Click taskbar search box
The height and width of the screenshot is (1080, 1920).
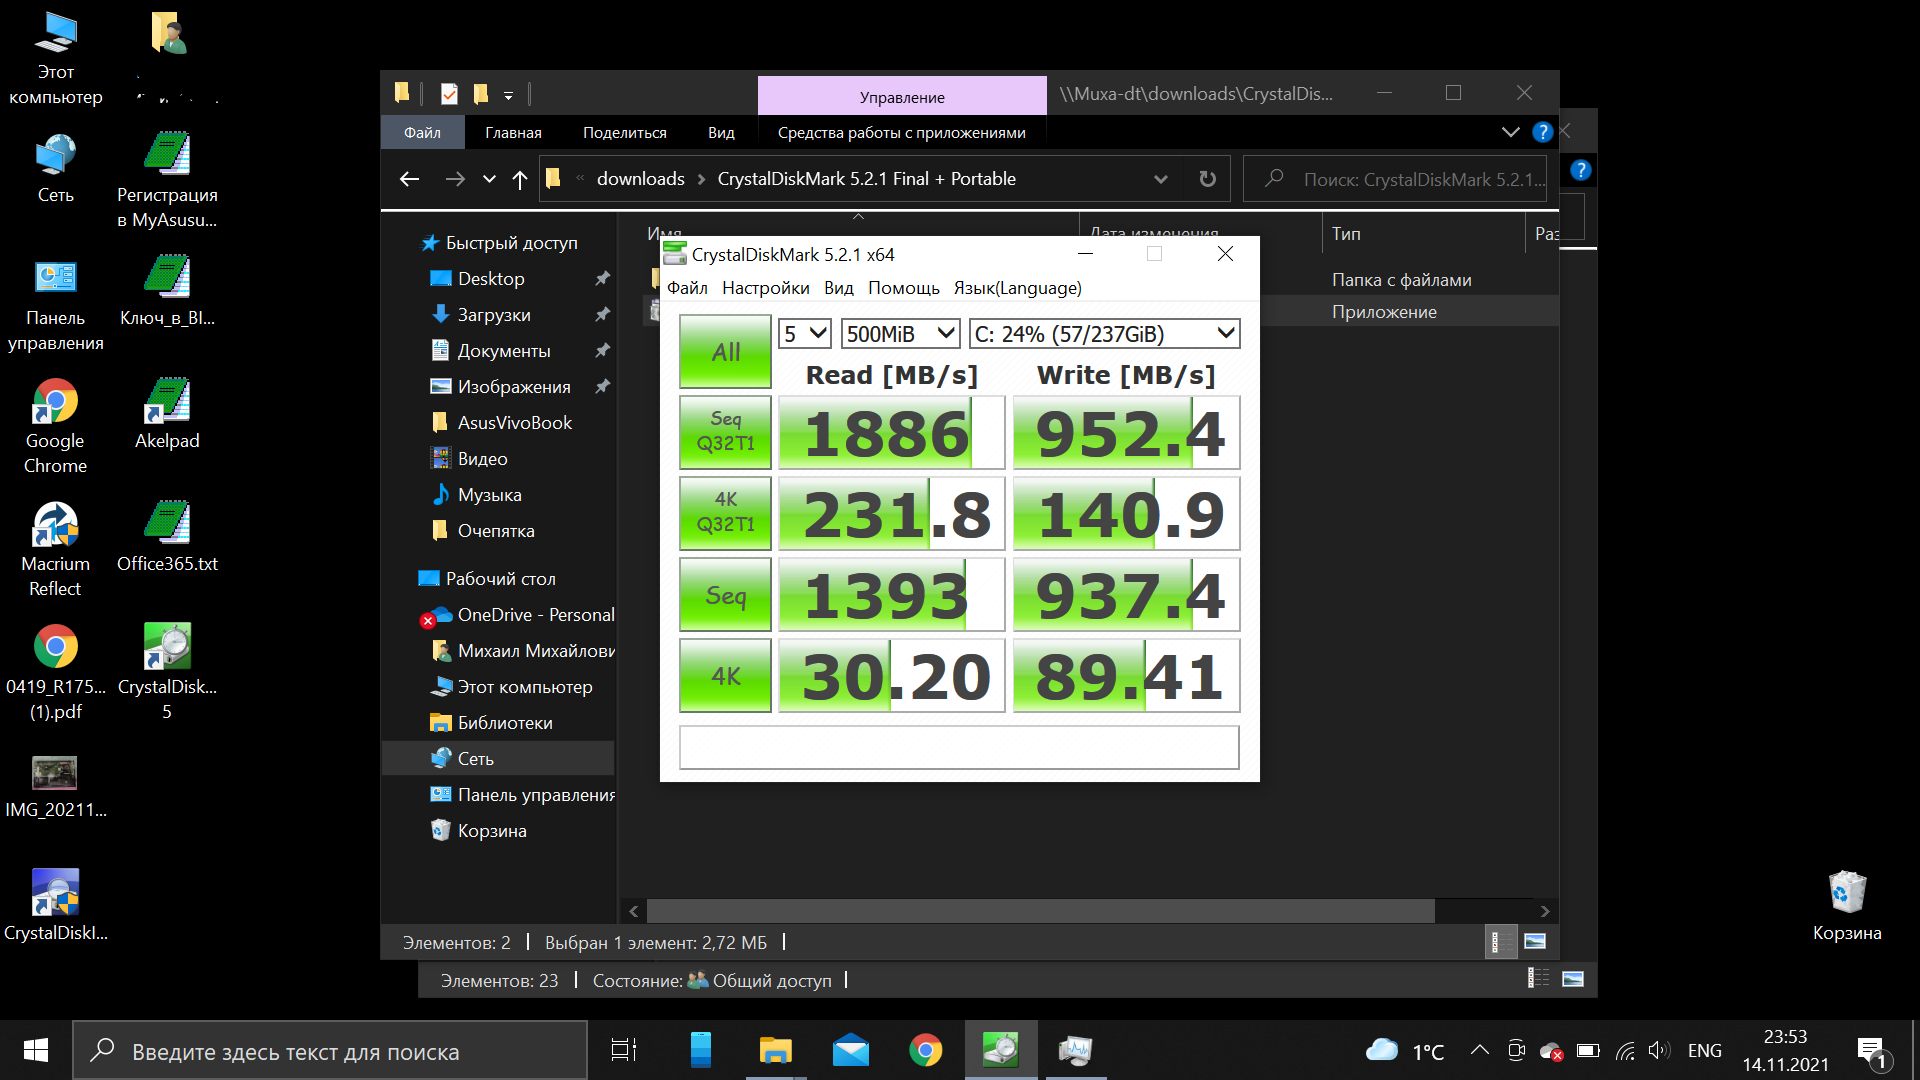[330, 1050]
